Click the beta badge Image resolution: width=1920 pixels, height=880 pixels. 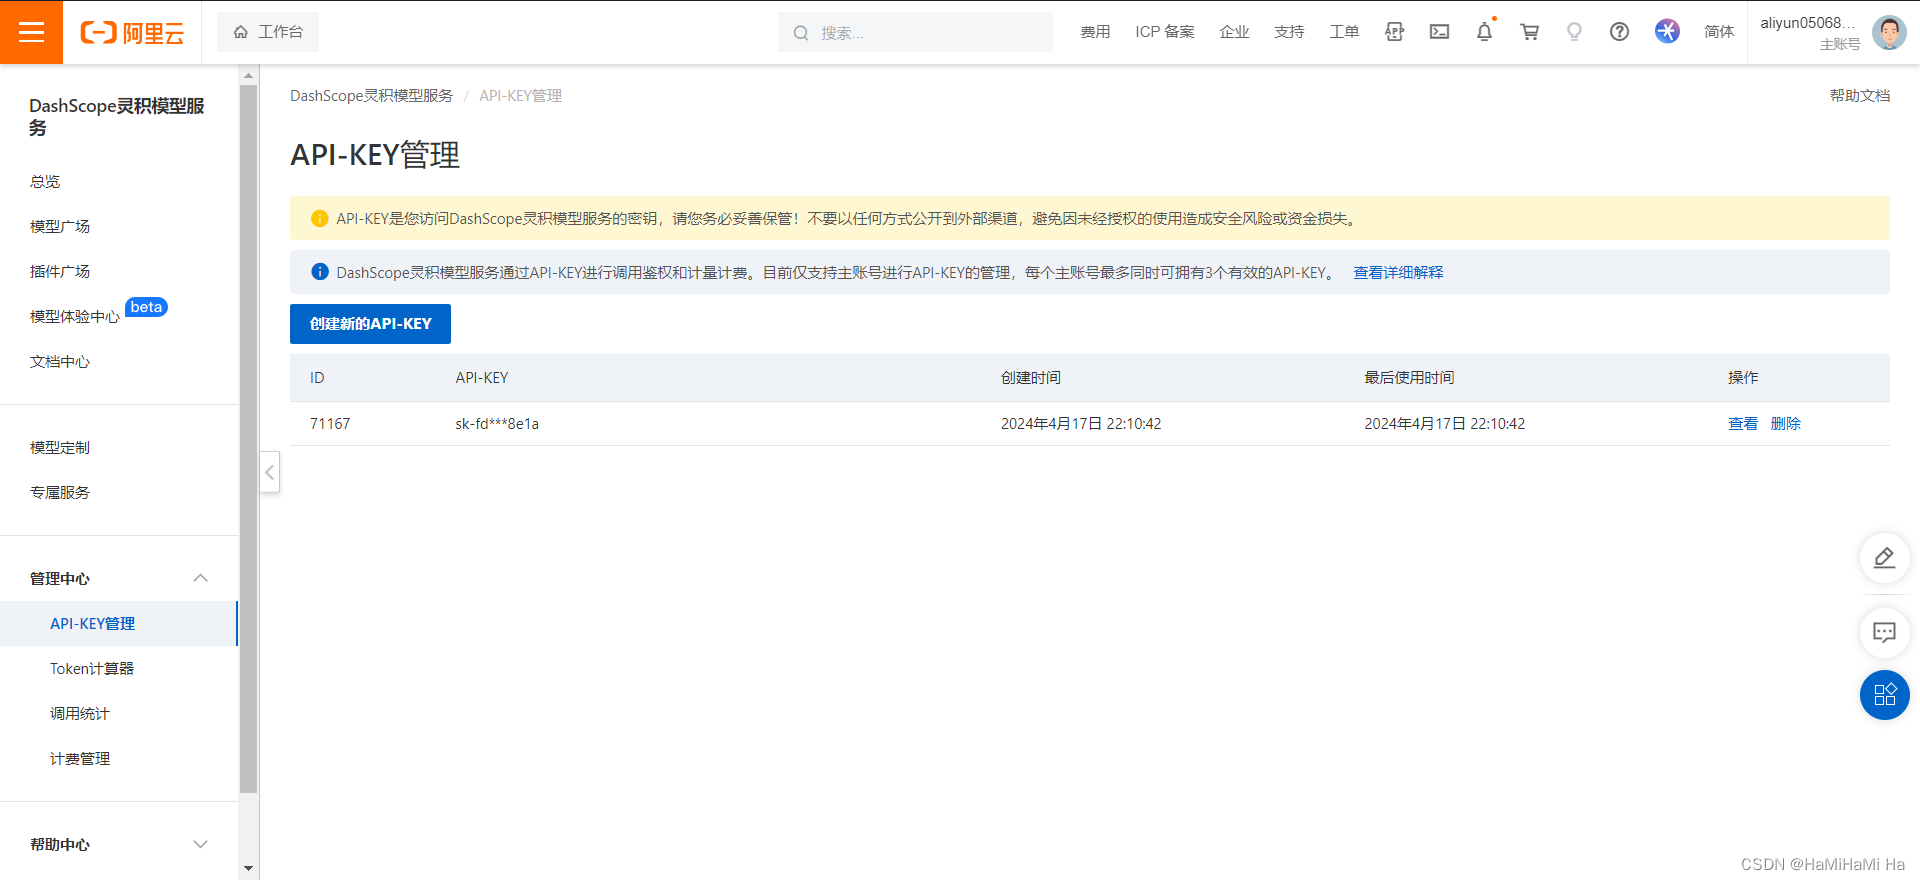[146, 307]
